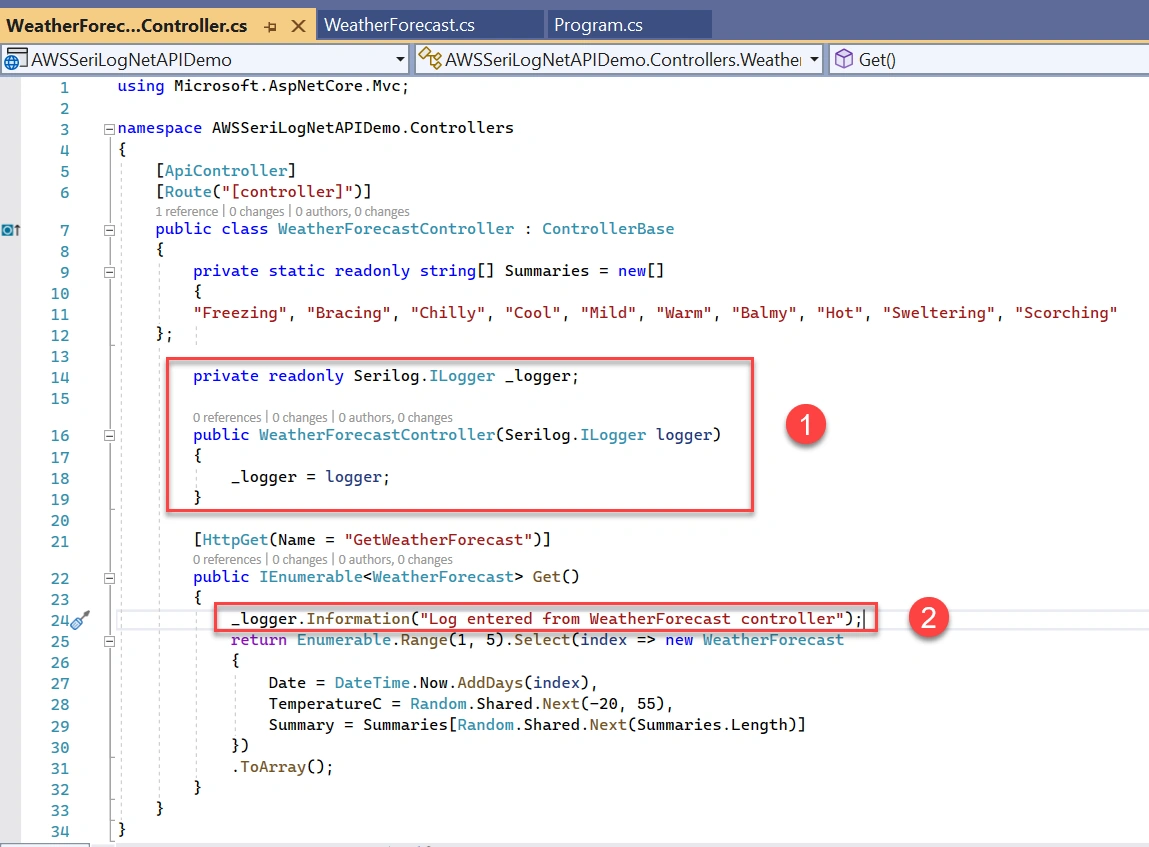Collapse the Get method outlining at line 22

(x=109, y=578)
